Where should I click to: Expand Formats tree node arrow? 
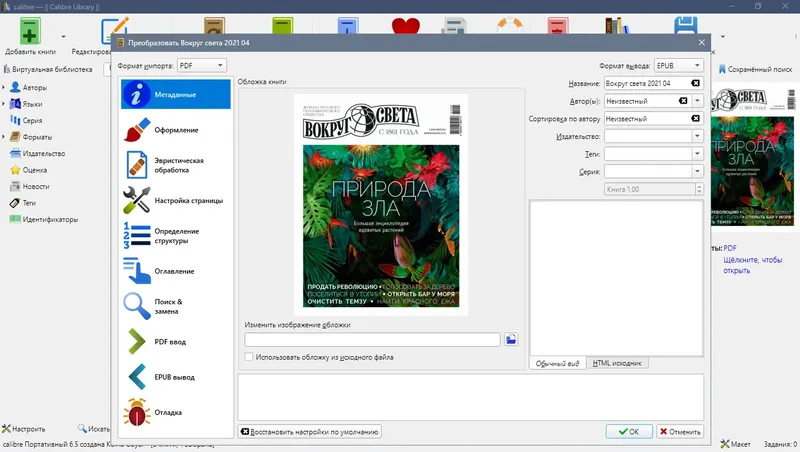4,137
